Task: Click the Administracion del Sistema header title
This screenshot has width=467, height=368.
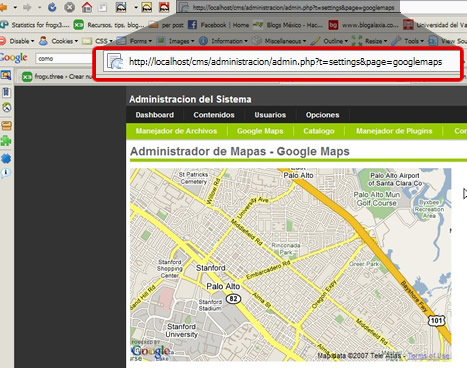Action: (x=190, y=99)
